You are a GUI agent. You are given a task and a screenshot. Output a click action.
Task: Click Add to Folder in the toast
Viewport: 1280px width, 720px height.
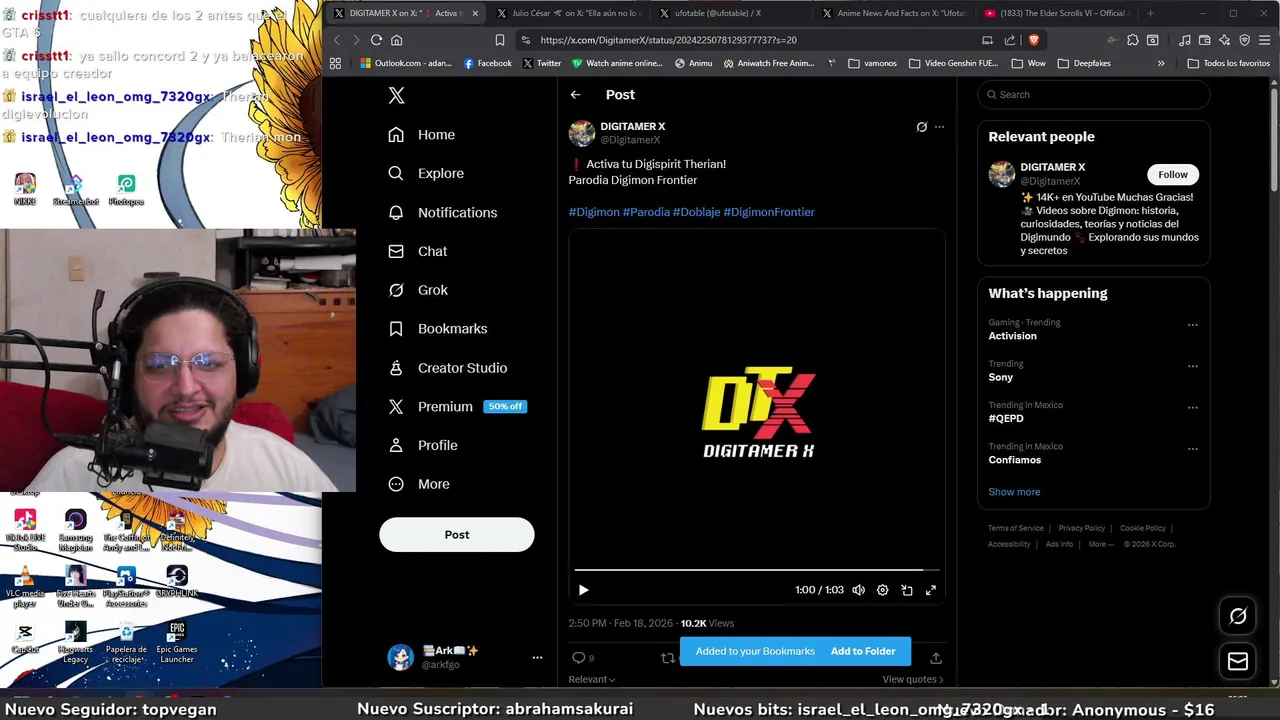tap(863, 651)
